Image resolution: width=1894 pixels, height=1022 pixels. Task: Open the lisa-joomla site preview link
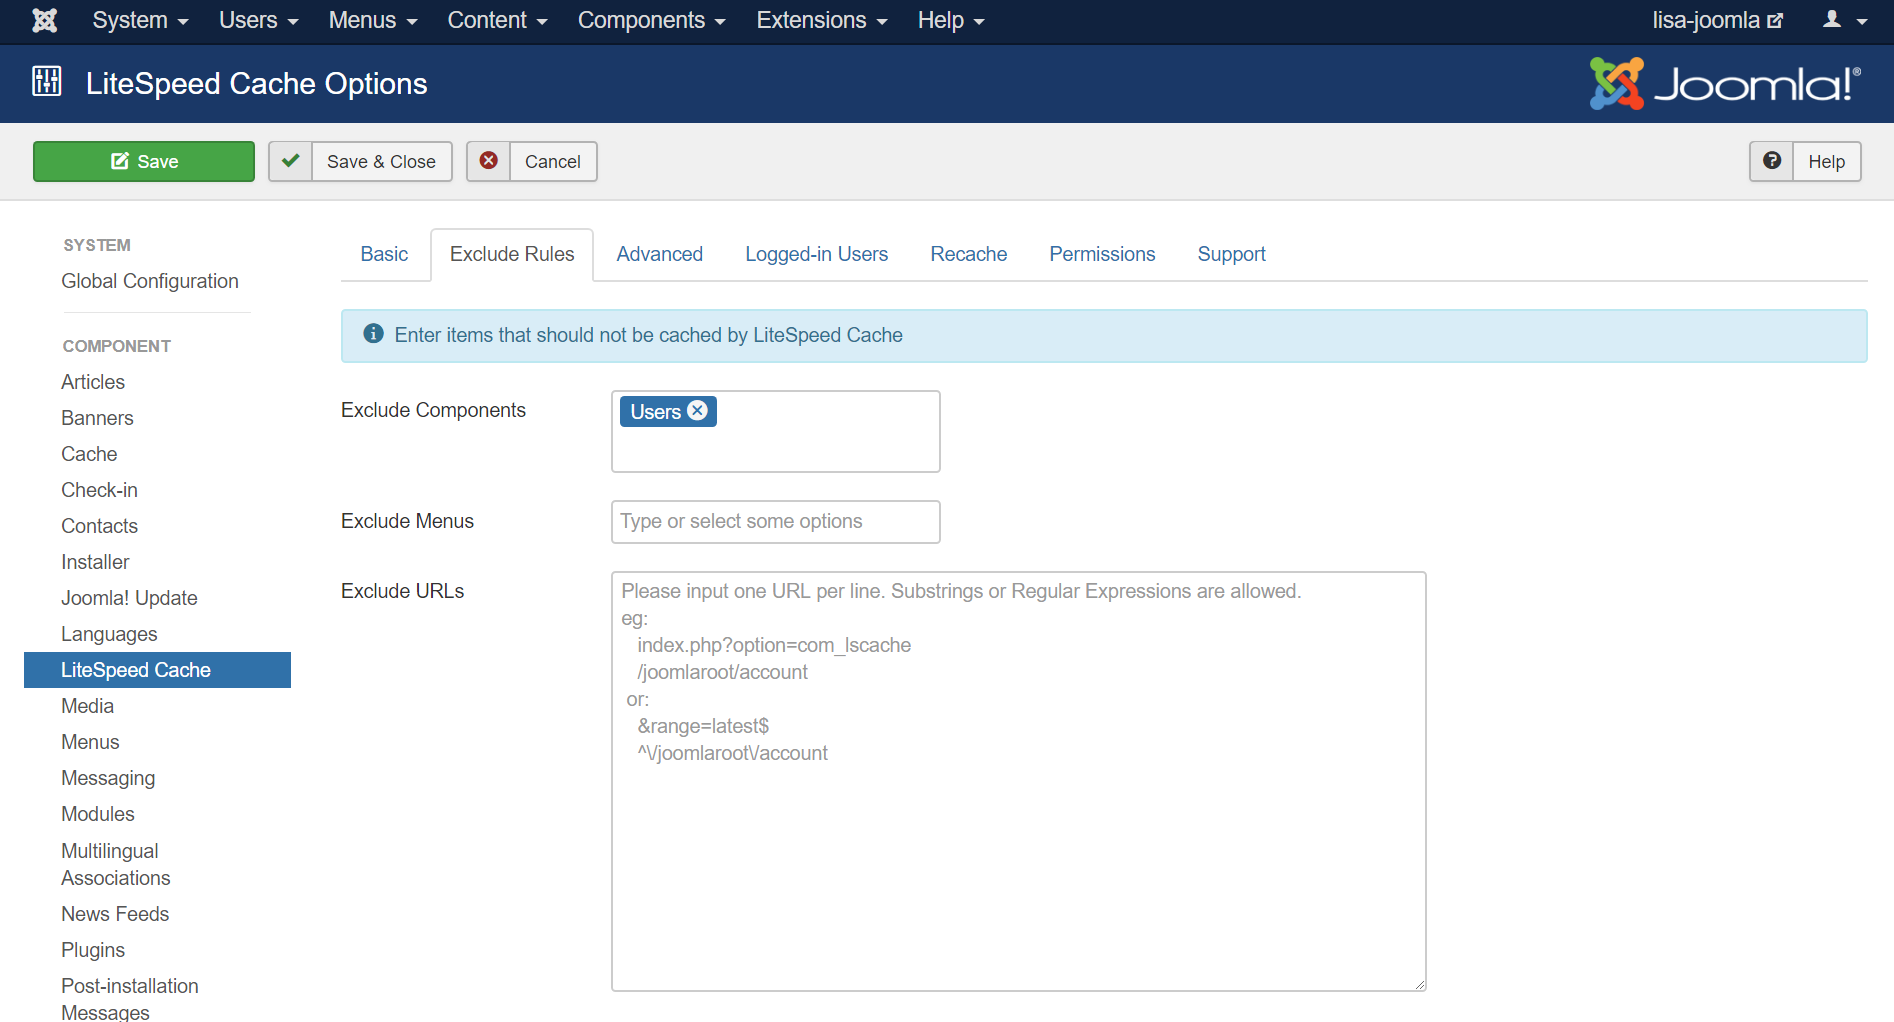[x=1716, y=20]
